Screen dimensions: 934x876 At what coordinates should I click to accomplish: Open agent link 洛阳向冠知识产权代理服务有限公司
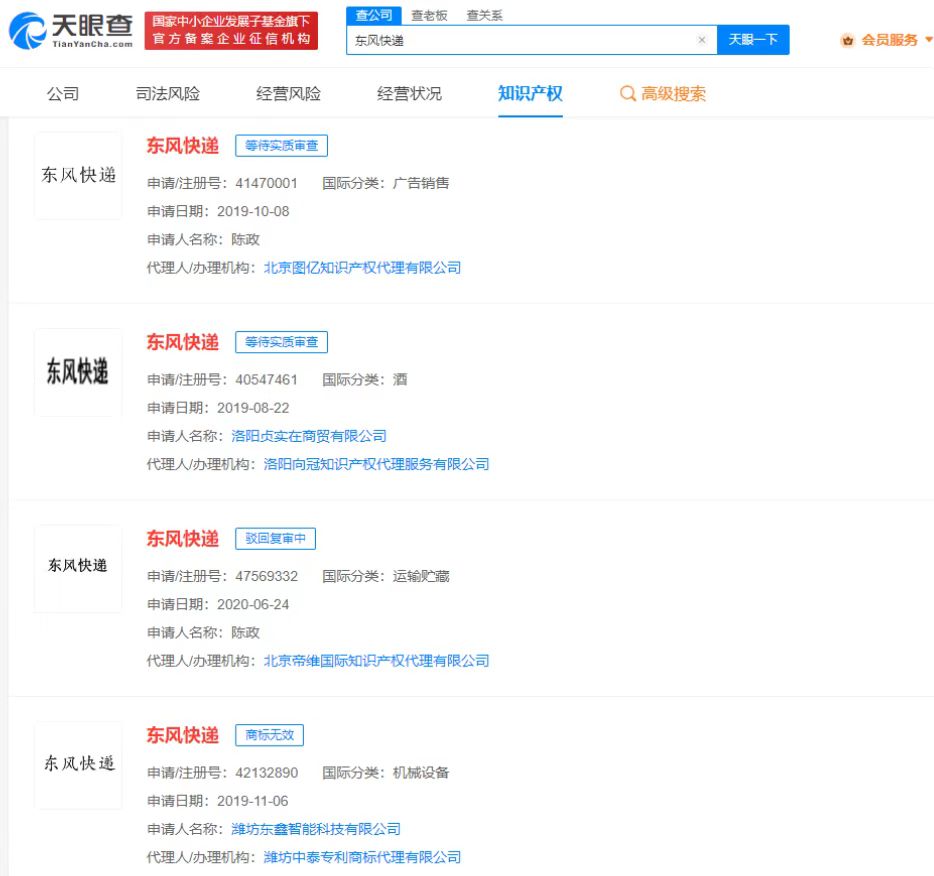[x=376, y=465]
